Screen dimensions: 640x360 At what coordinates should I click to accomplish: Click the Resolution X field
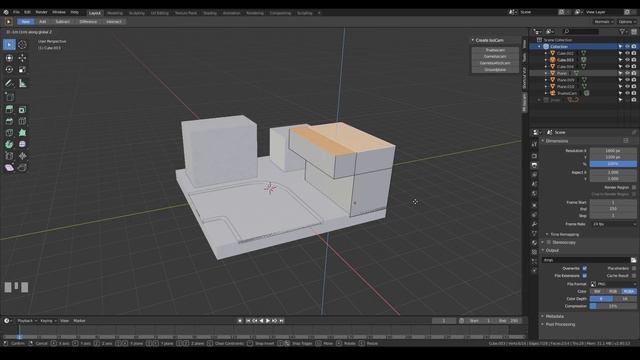tap(613, 151)
